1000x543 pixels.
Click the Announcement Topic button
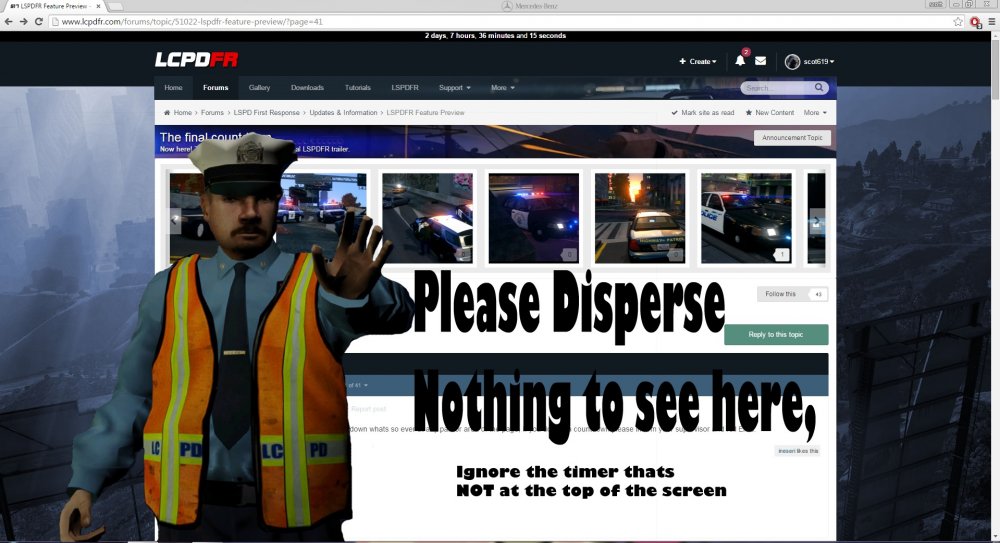792,138
